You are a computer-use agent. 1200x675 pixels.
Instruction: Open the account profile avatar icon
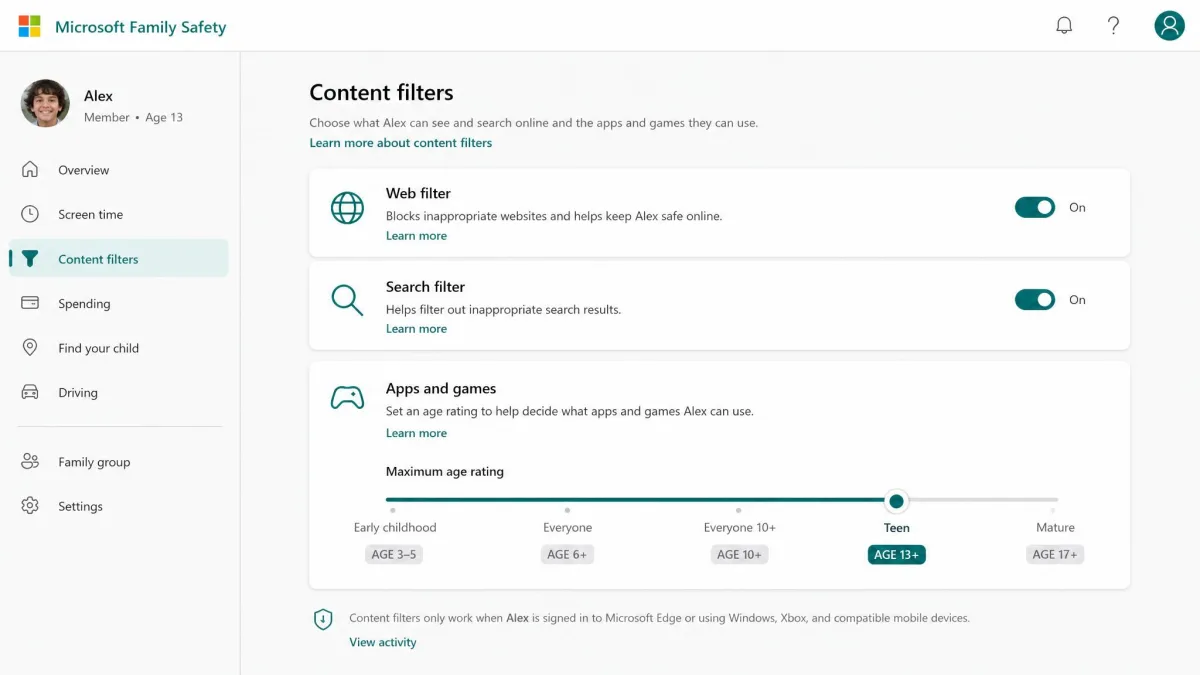1169,26
